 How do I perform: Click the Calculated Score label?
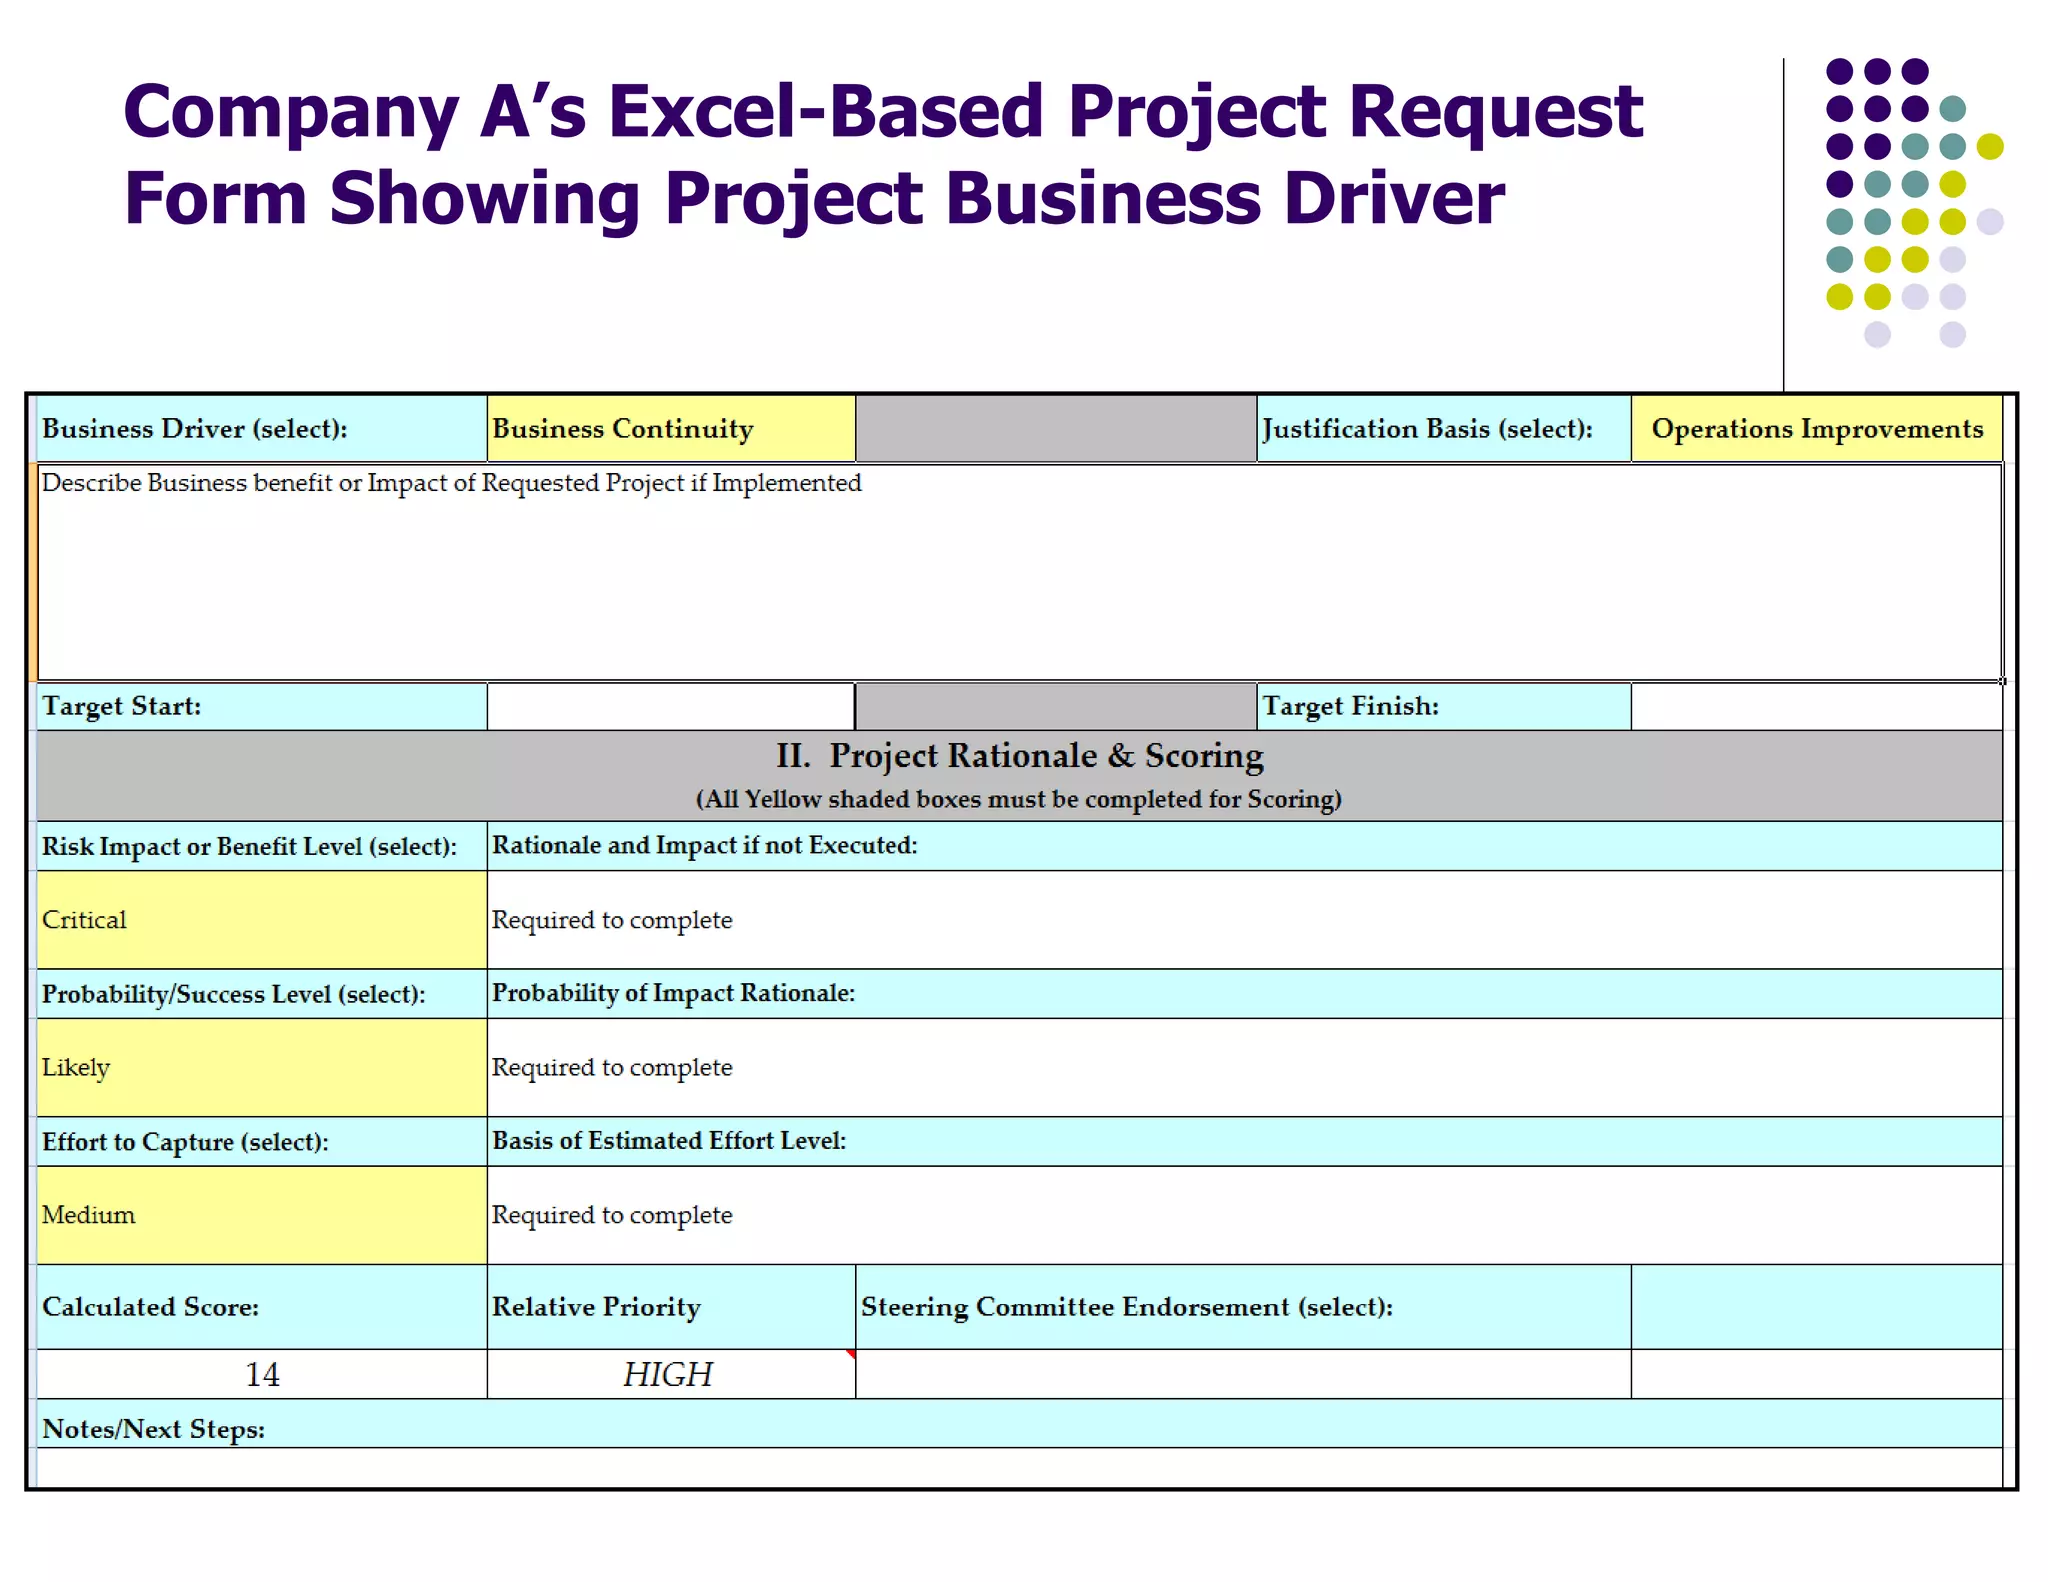(x=150, y=1307)
